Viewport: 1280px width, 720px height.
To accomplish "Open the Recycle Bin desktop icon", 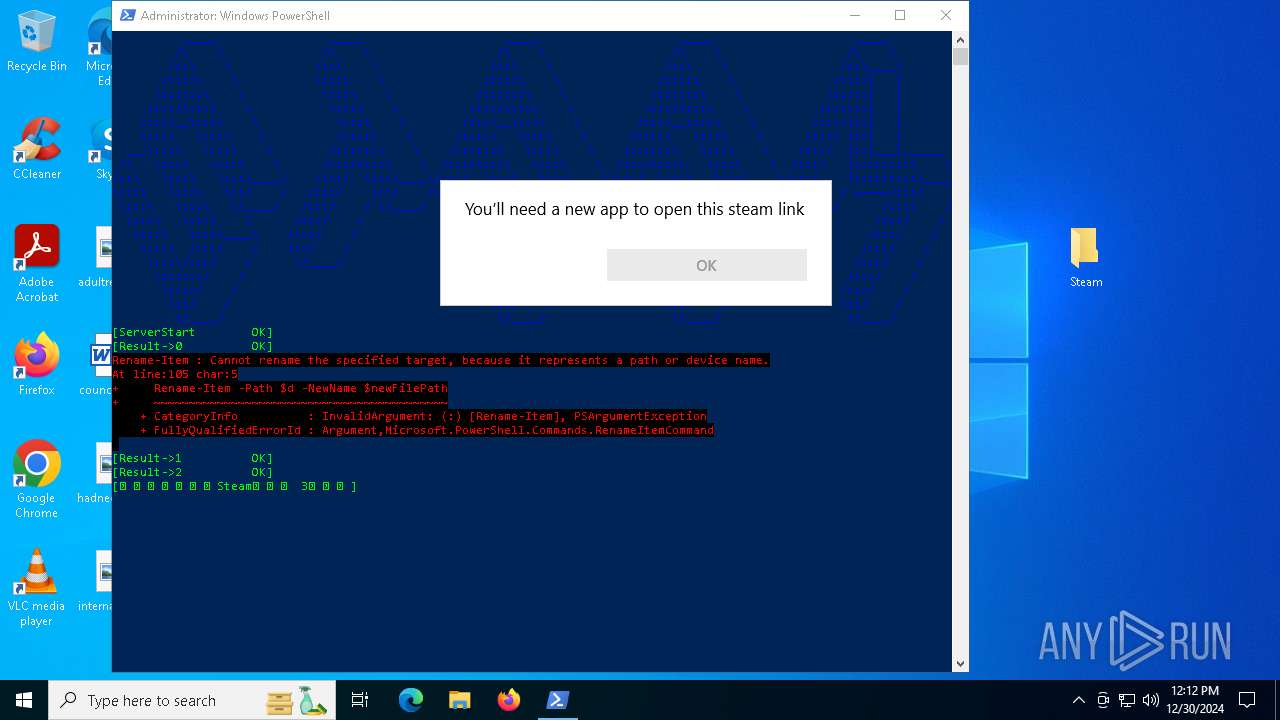I will pos(37,42).
